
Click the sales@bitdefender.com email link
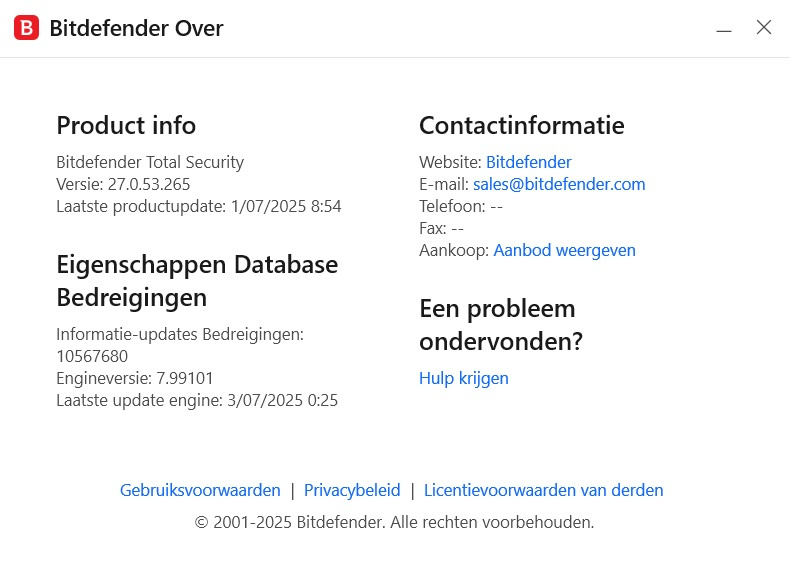click(x=559, y=184)
